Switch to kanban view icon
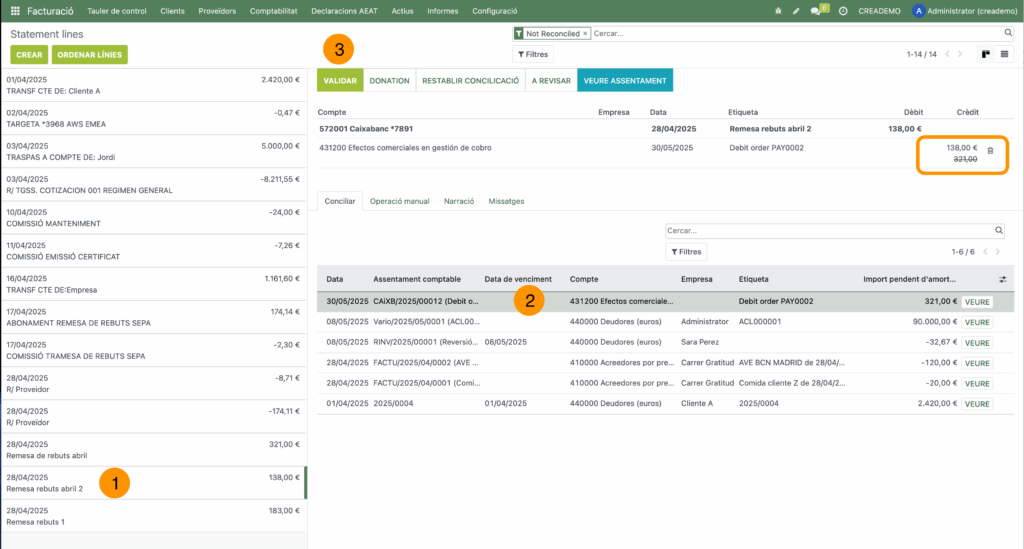Image resolution: width=1024 pixels, height=549 pixels. click(x=985, y=54)
